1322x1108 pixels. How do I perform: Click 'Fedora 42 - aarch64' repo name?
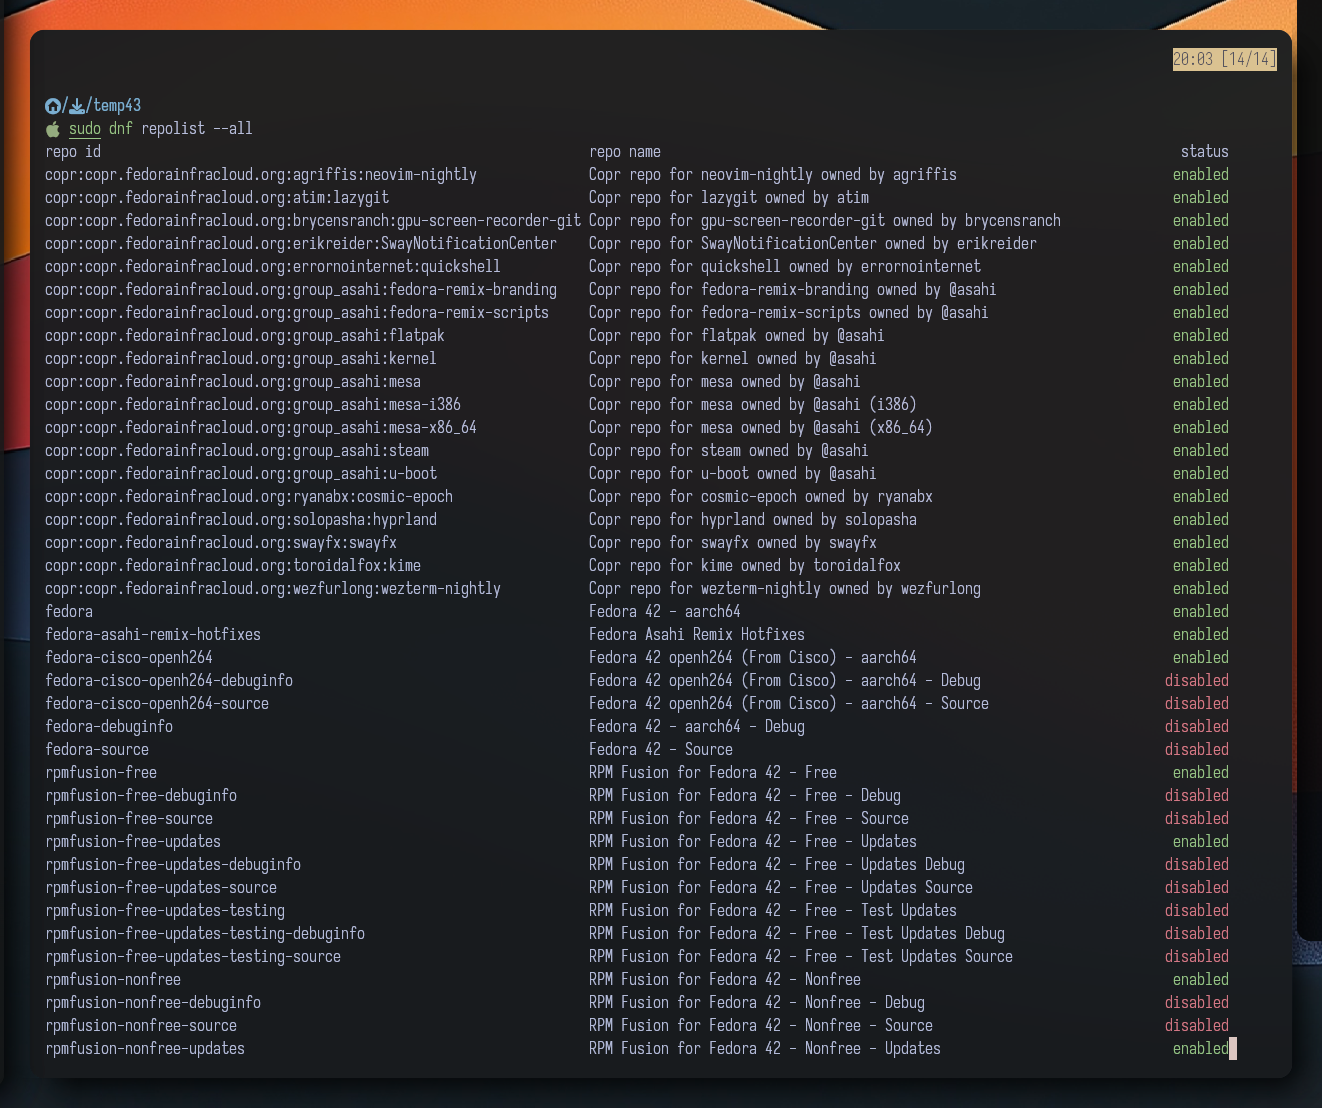(665, 611)
